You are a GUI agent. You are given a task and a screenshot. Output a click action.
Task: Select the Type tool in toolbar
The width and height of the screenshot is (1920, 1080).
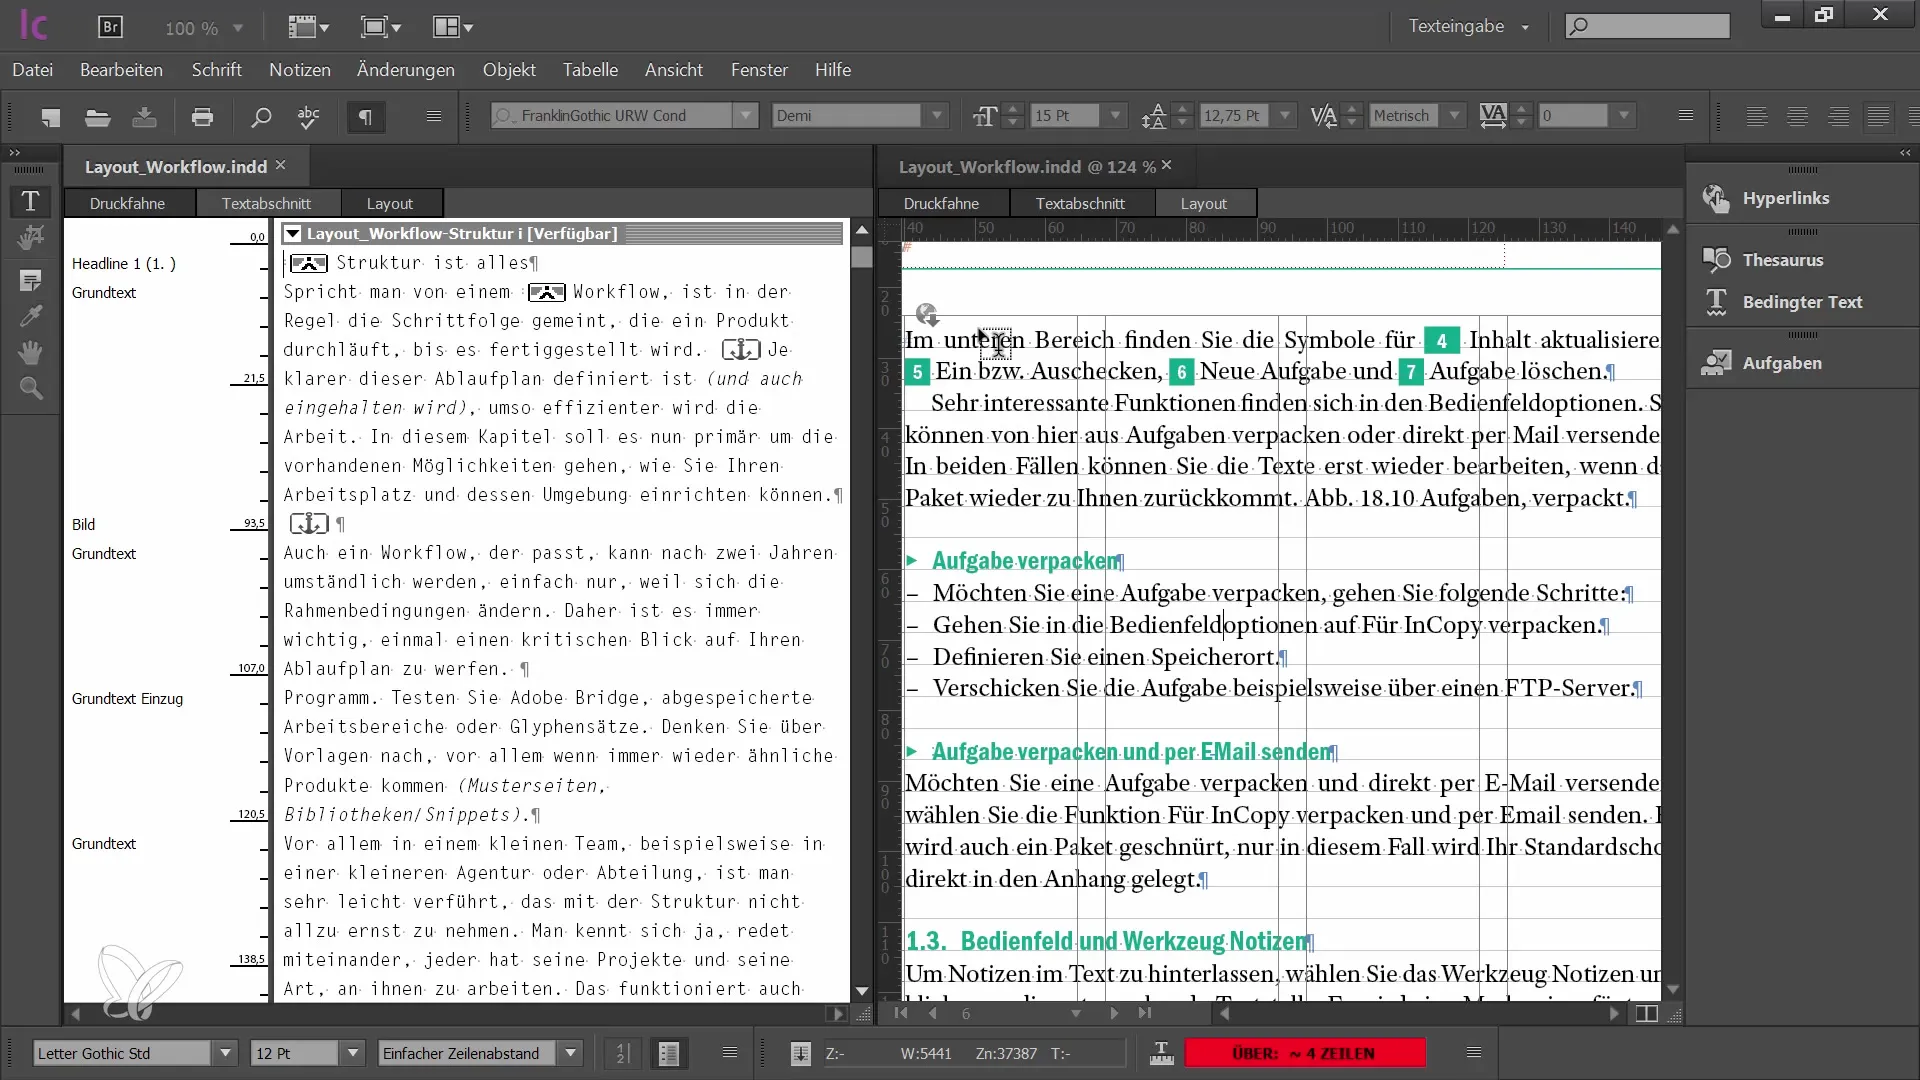[30, 202]
